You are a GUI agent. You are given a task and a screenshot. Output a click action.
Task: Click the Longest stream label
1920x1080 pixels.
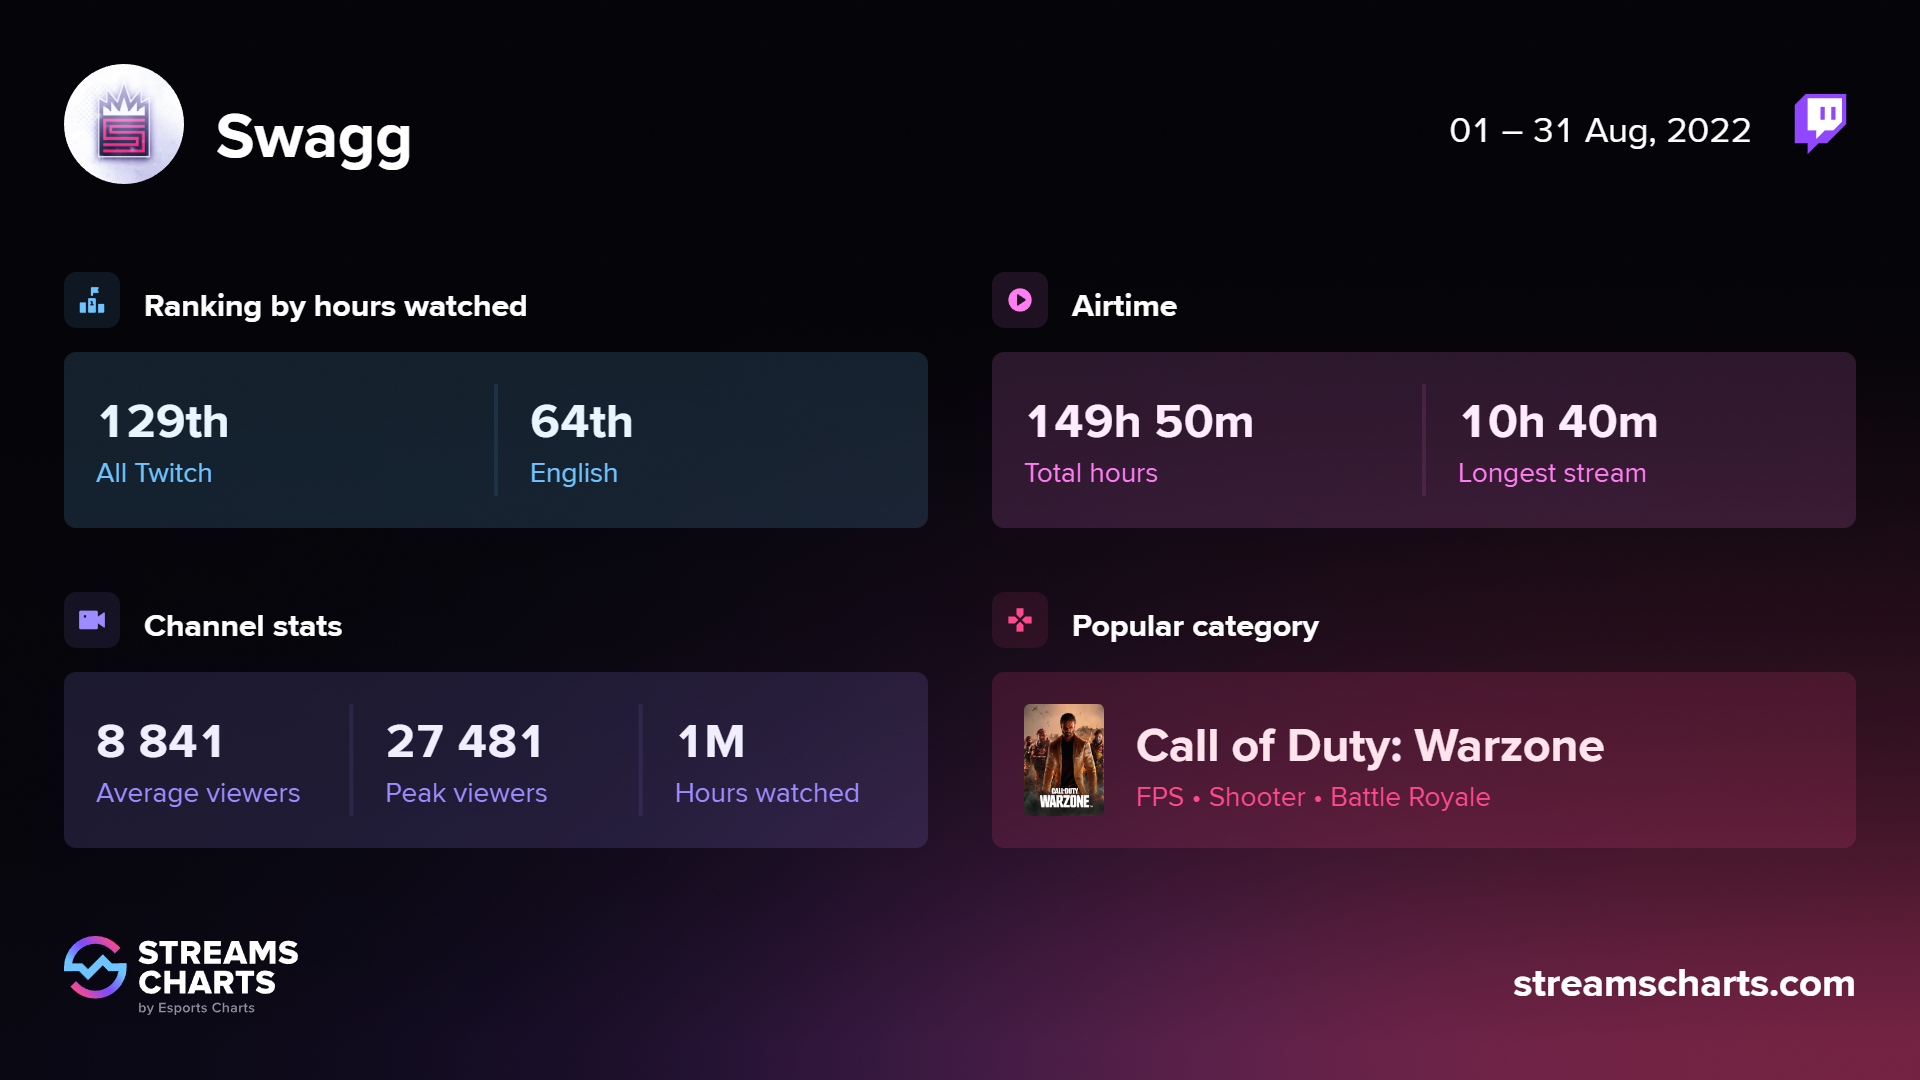[1552, 473]
